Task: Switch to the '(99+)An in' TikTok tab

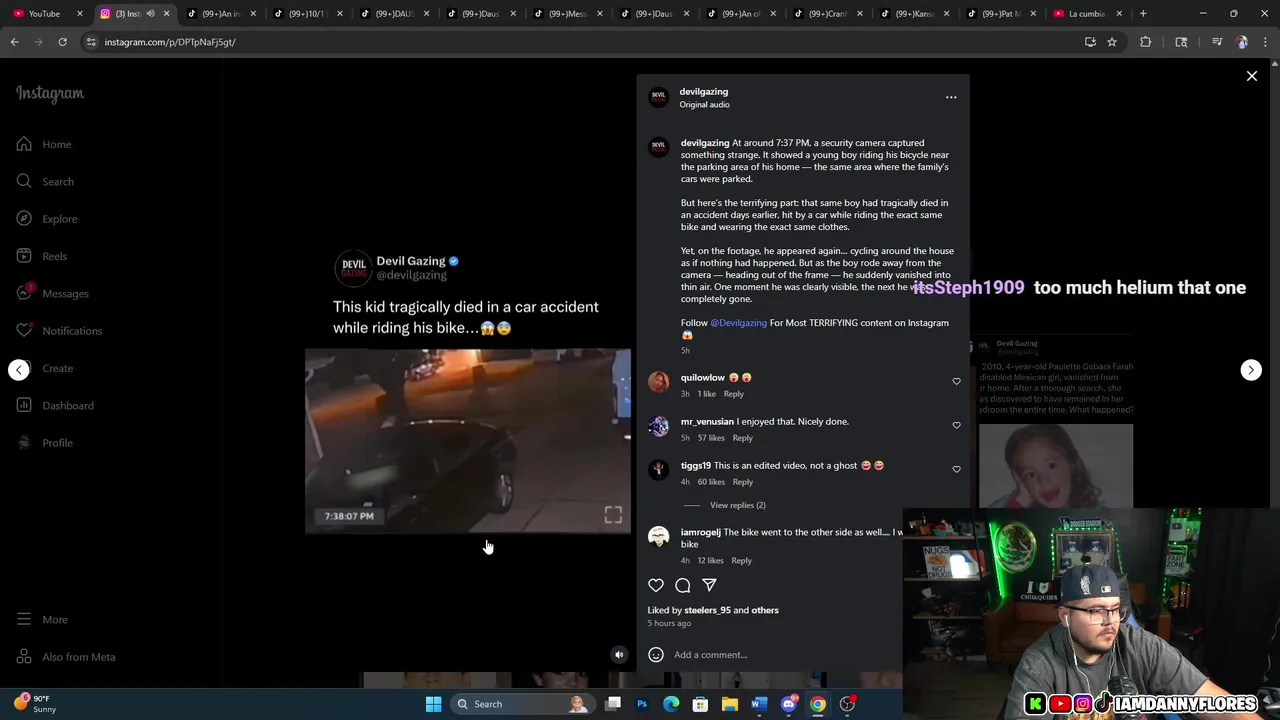Action: coord(222,14)
